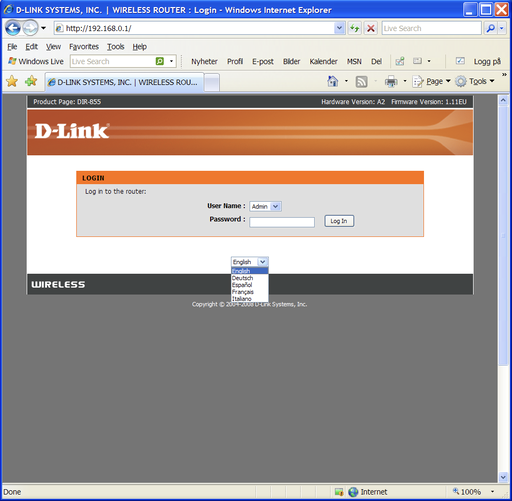
Task: Click the Home icon in command bar
Action: tap(333, 81)
